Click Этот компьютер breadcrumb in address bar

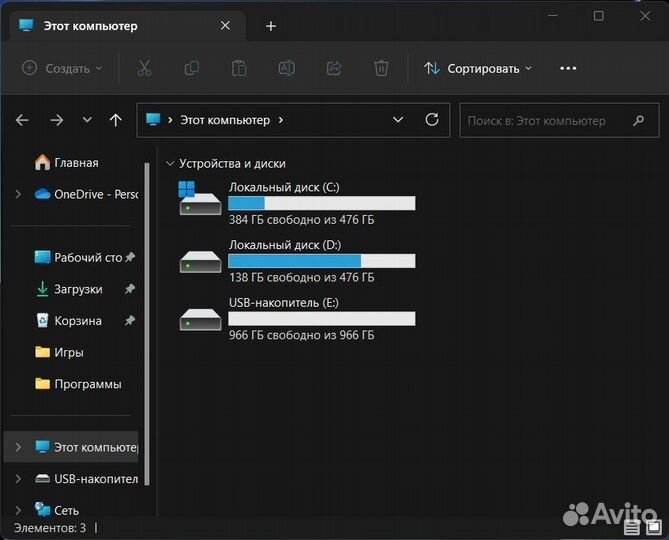(x=225, y=120)
